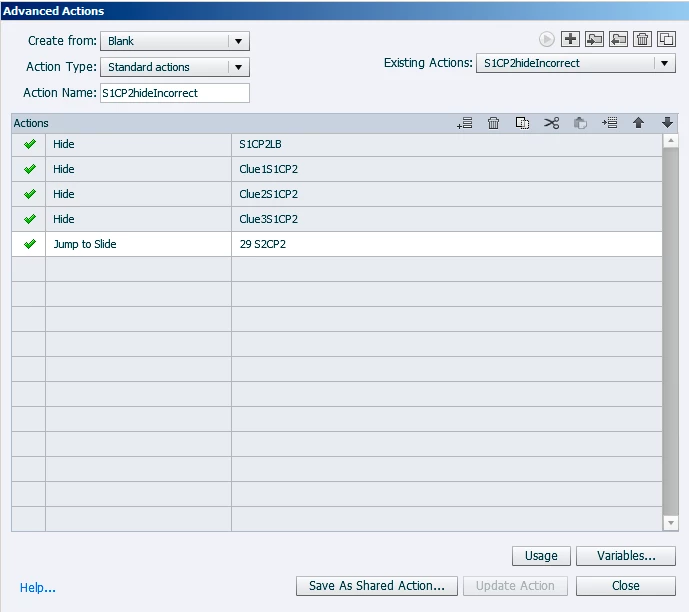
Task: Open the Help... link
Action: point(38,587)
